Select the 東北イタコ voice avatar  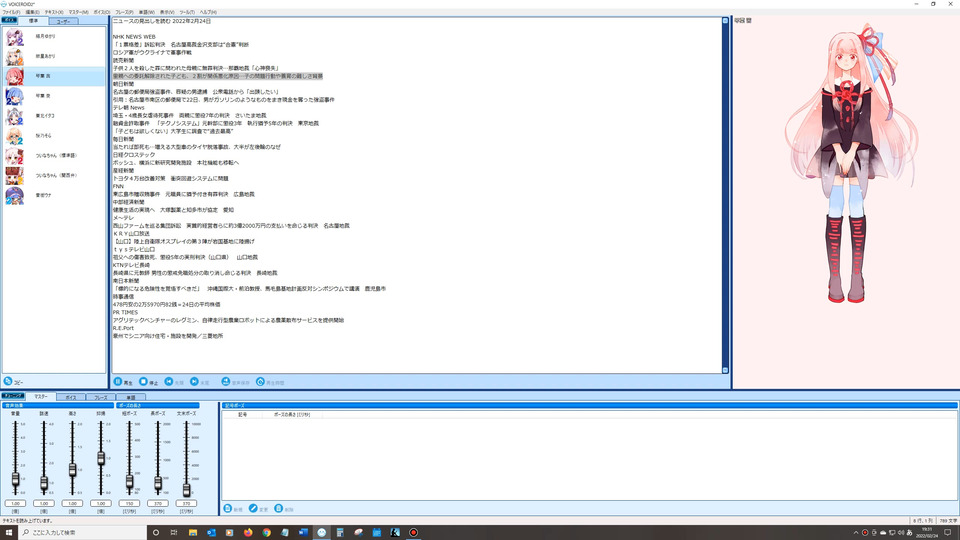click(14, 116)
